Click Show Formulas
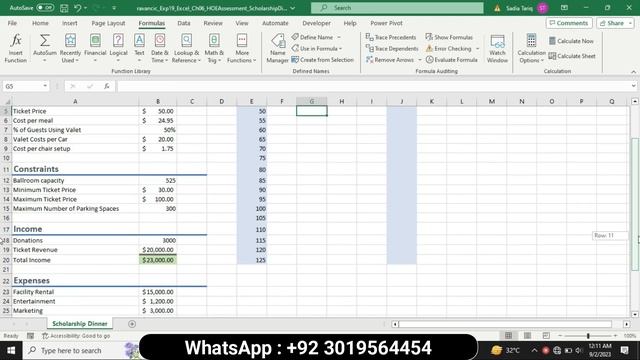Viewport: 640px width, 360px height. pos(449,37)
